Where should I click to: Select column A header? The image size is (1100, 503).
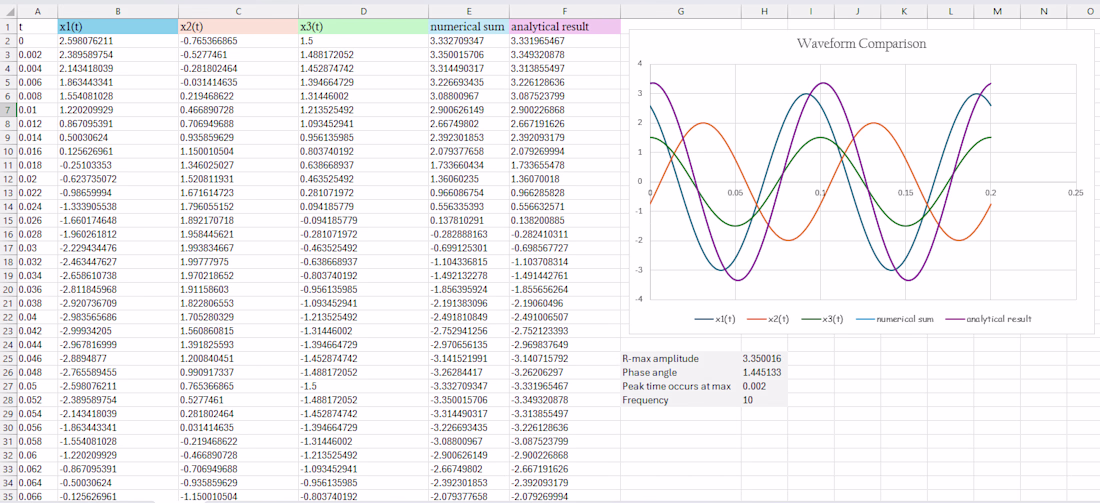pyautogui.click(x=36, y=11)
